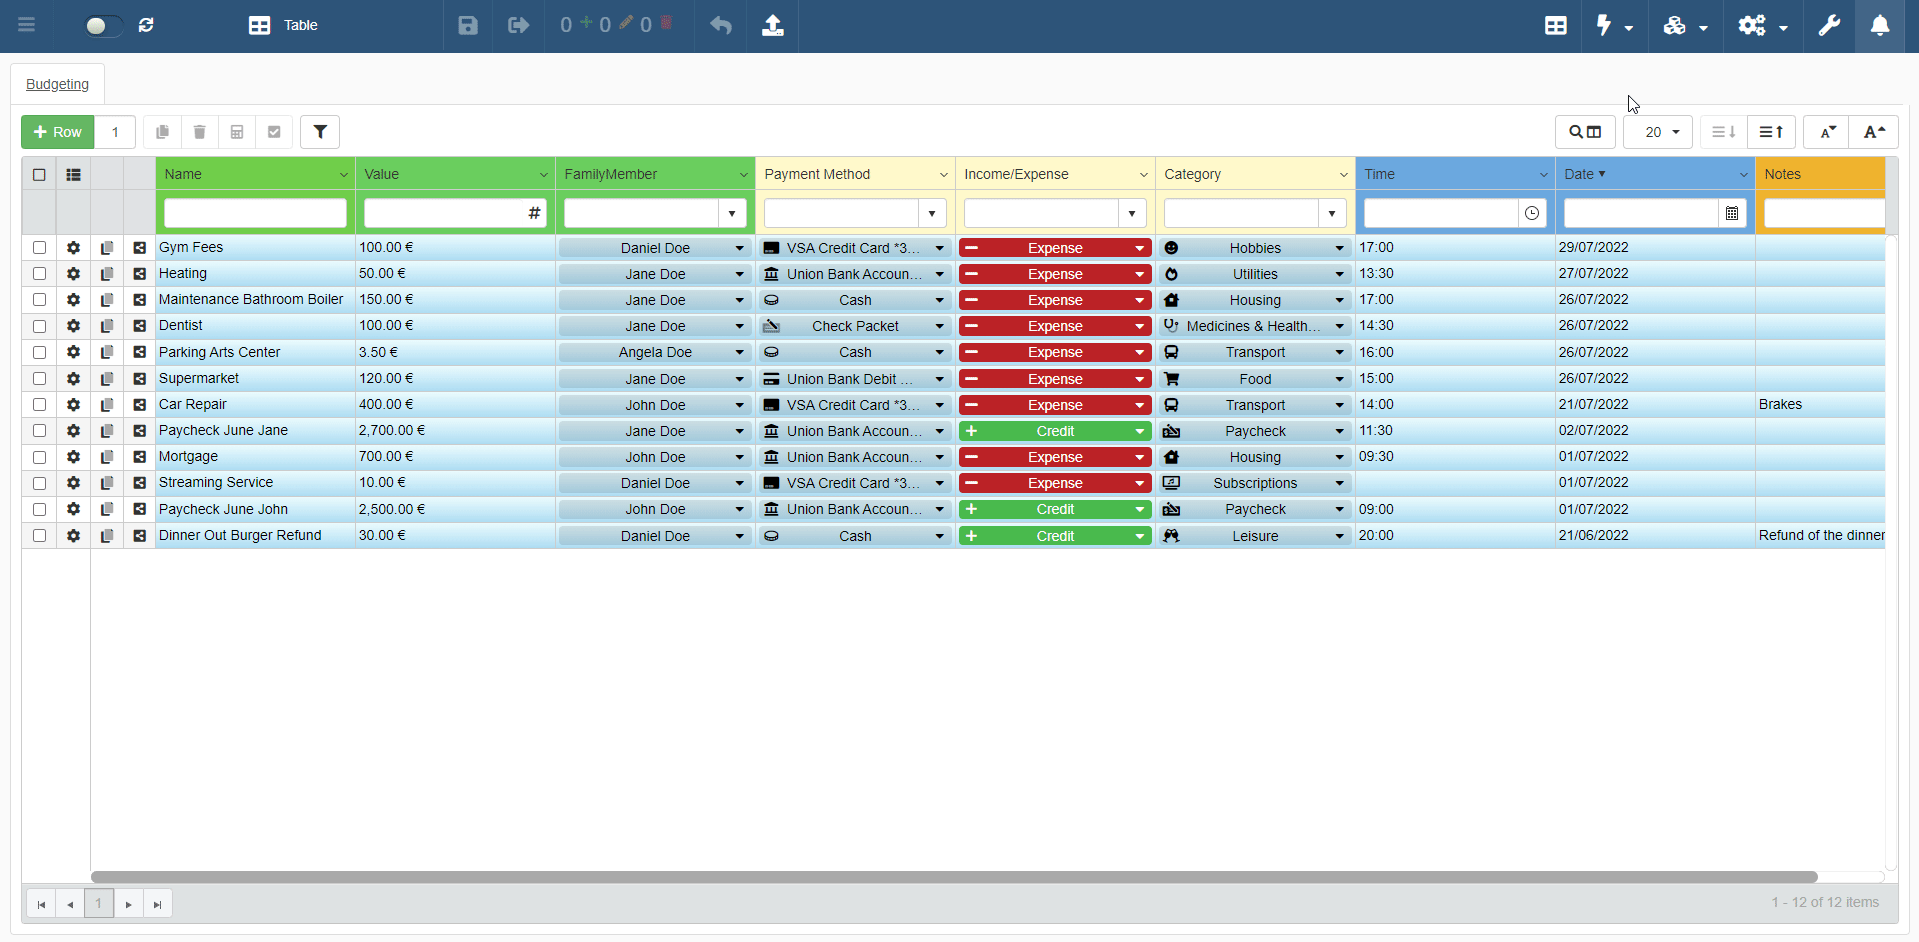Click the Table view menu item
The height and width of the screenshot is (942, 1919).
(283, 26)
